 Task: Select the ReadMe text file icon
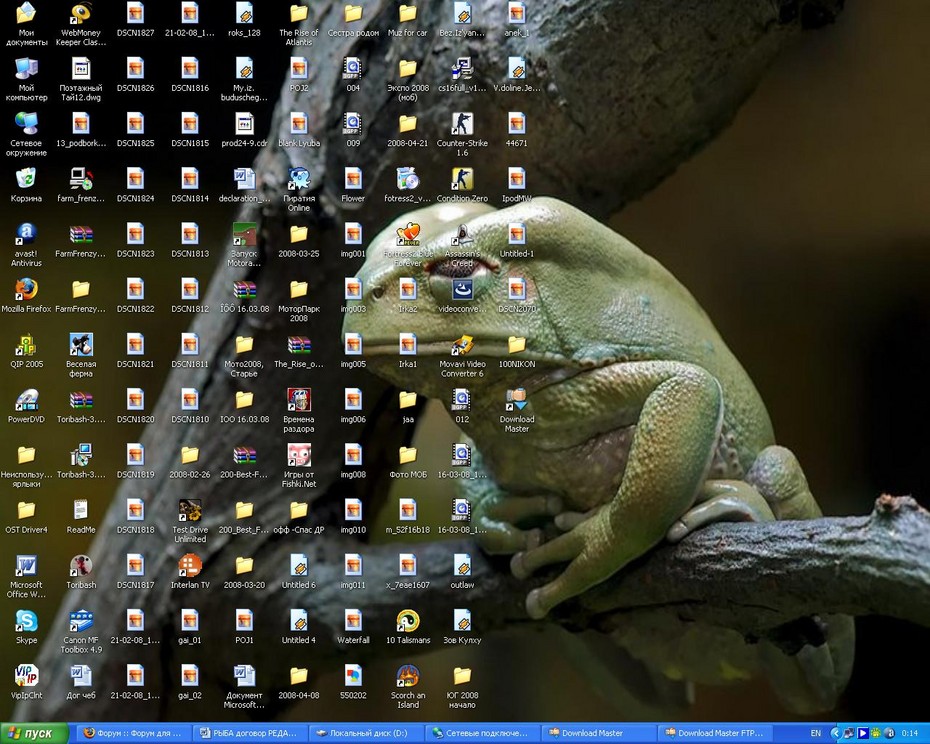(x=81, y=516)
